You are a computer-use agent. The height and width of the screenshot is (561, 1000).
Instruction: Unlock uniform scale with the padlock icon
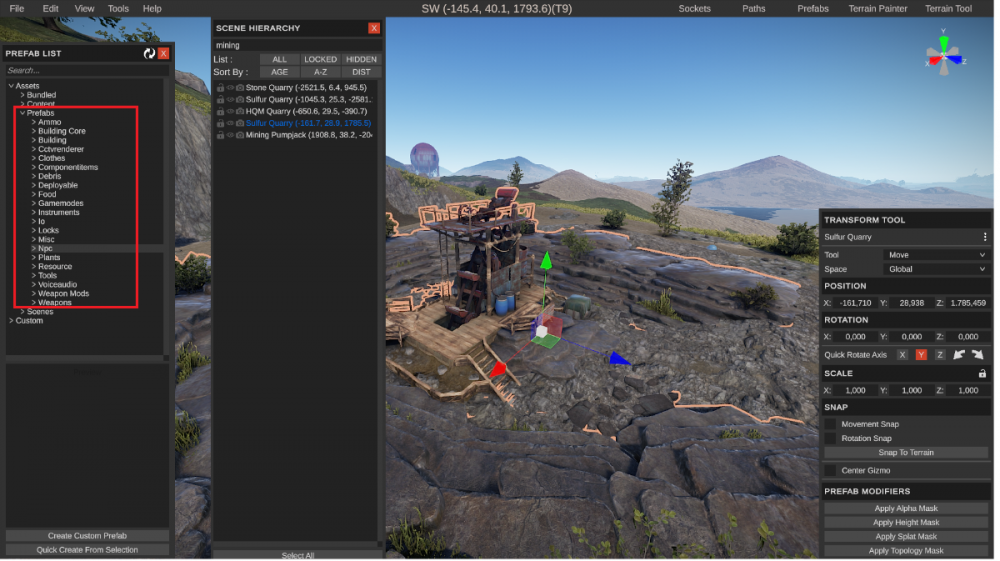click(982, 373)
